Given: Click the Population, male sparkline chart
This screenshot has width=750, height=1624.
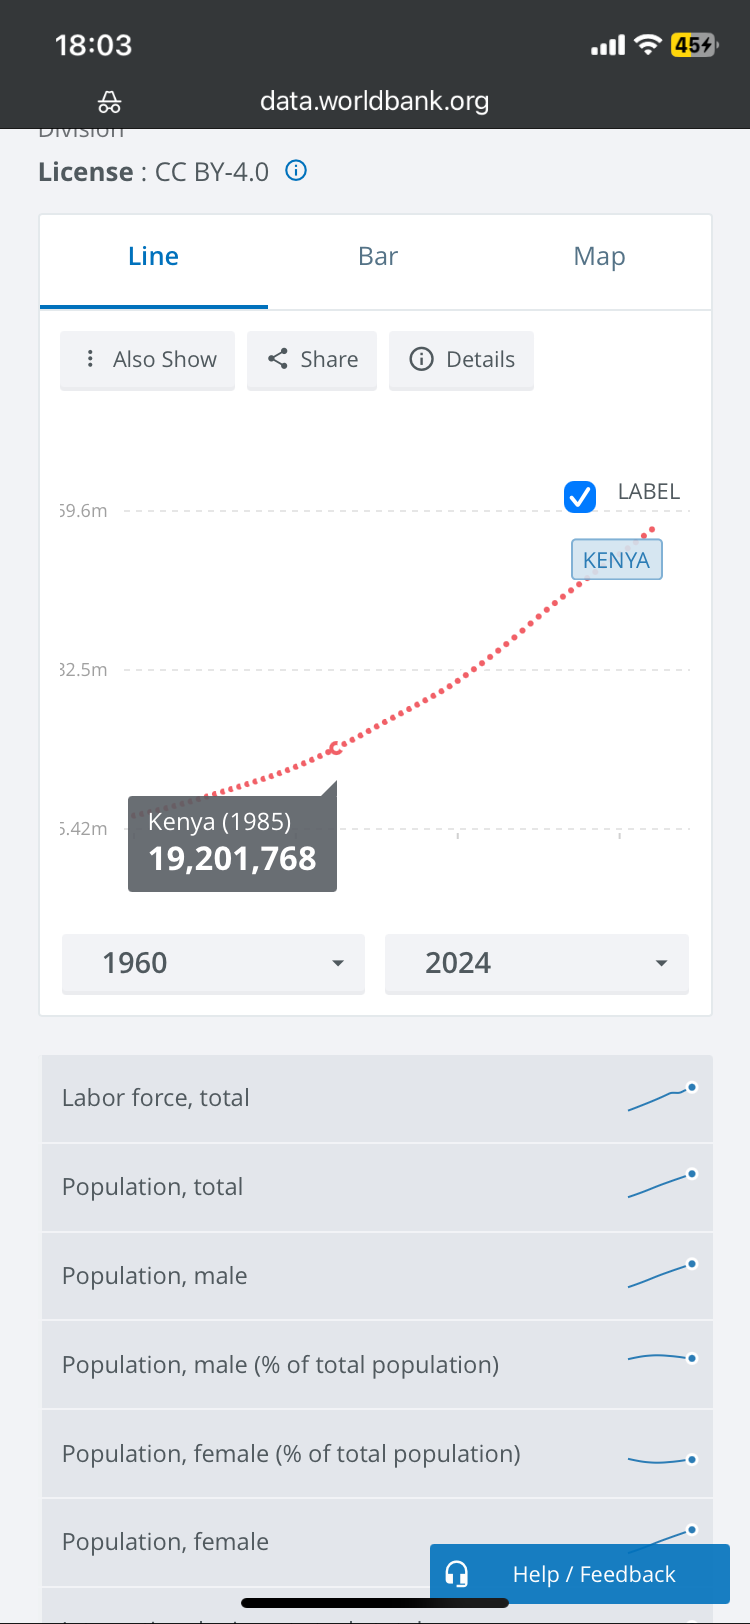Looking at the screenshot, I should point(661,1275).
